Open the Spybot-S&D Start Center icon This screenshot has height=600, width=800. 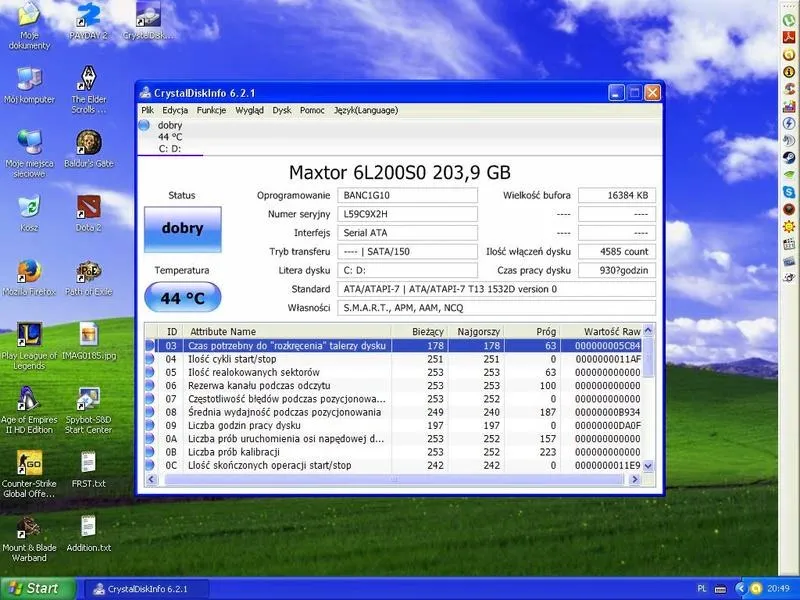[x=88, y=410]
